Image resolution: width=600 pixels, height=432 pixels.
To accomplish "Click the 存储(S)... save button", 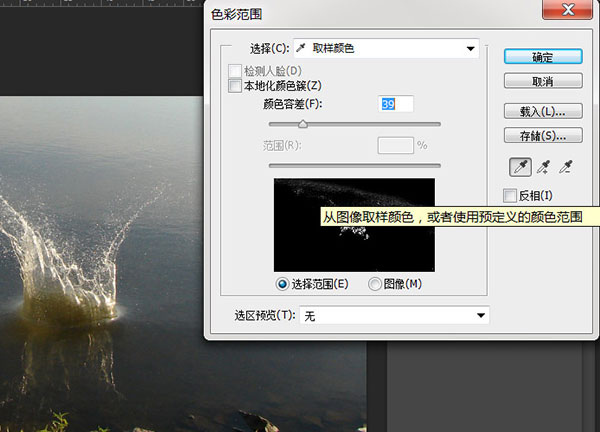I will click(543, 135).
